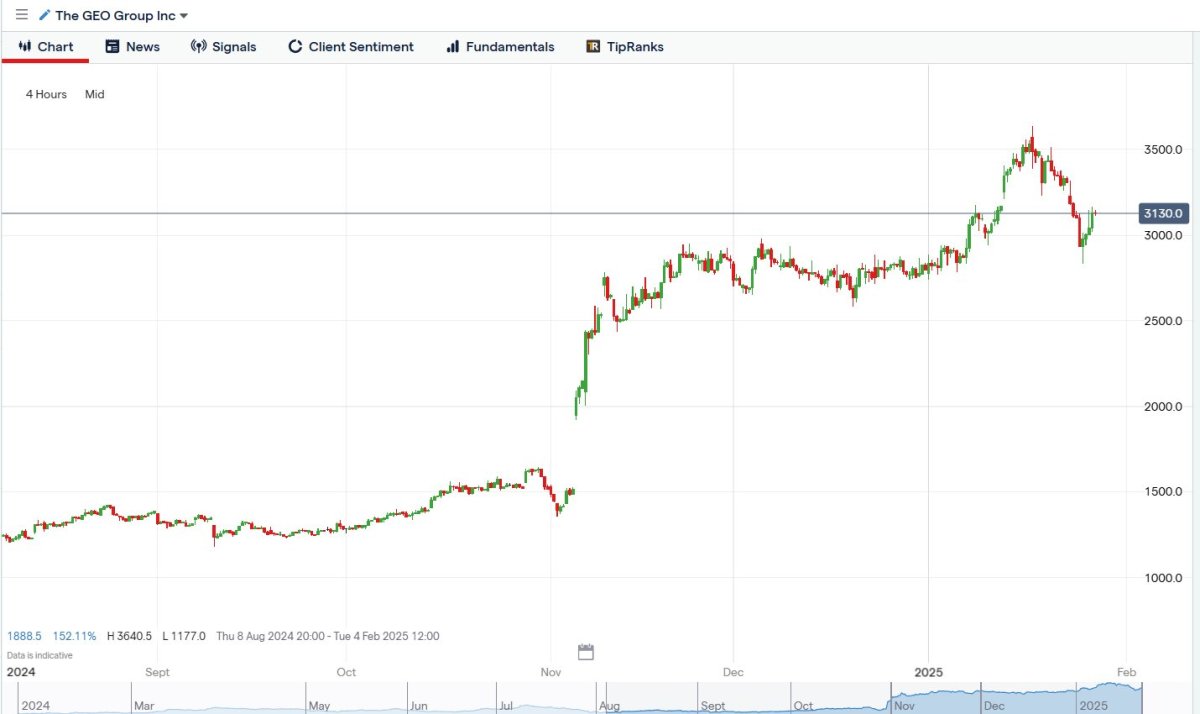Open the TipRanks tab
Viewport: 1200px width, 714px height.
(625, 46)
